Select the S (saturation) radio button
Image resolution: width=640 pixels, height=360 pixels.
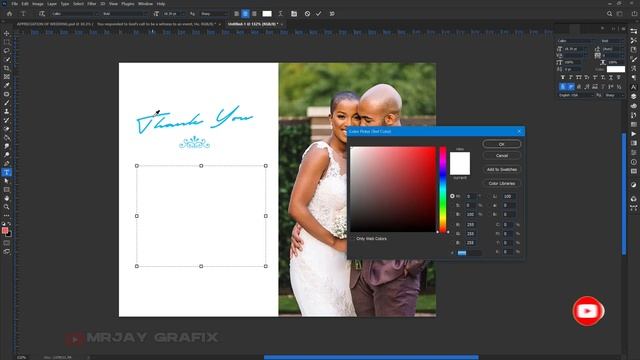point(452,205)
